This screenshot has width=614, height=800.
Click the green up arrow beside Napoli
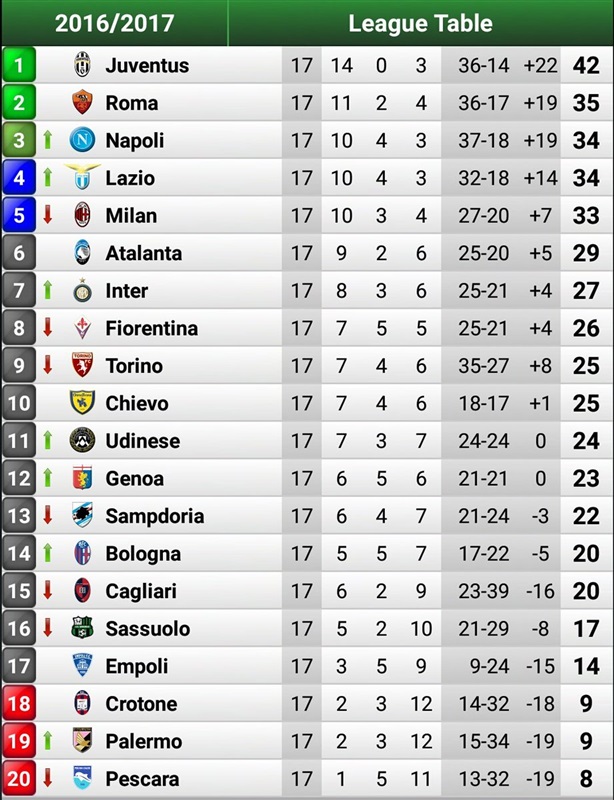pos(47,140)
